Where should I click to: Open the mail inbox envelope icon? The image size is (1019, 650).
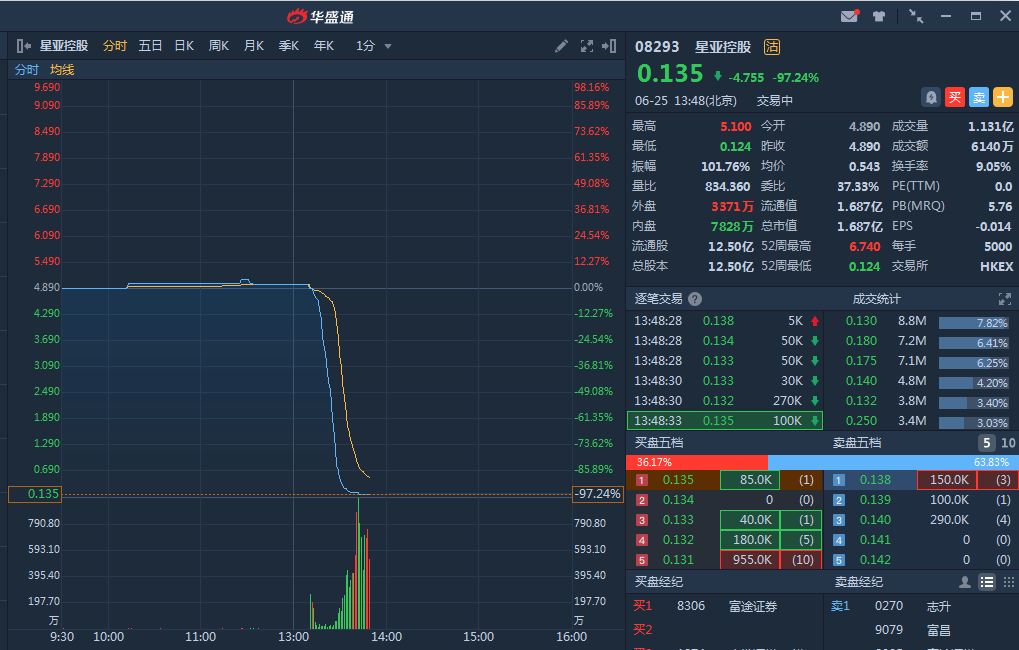[849, 16]
